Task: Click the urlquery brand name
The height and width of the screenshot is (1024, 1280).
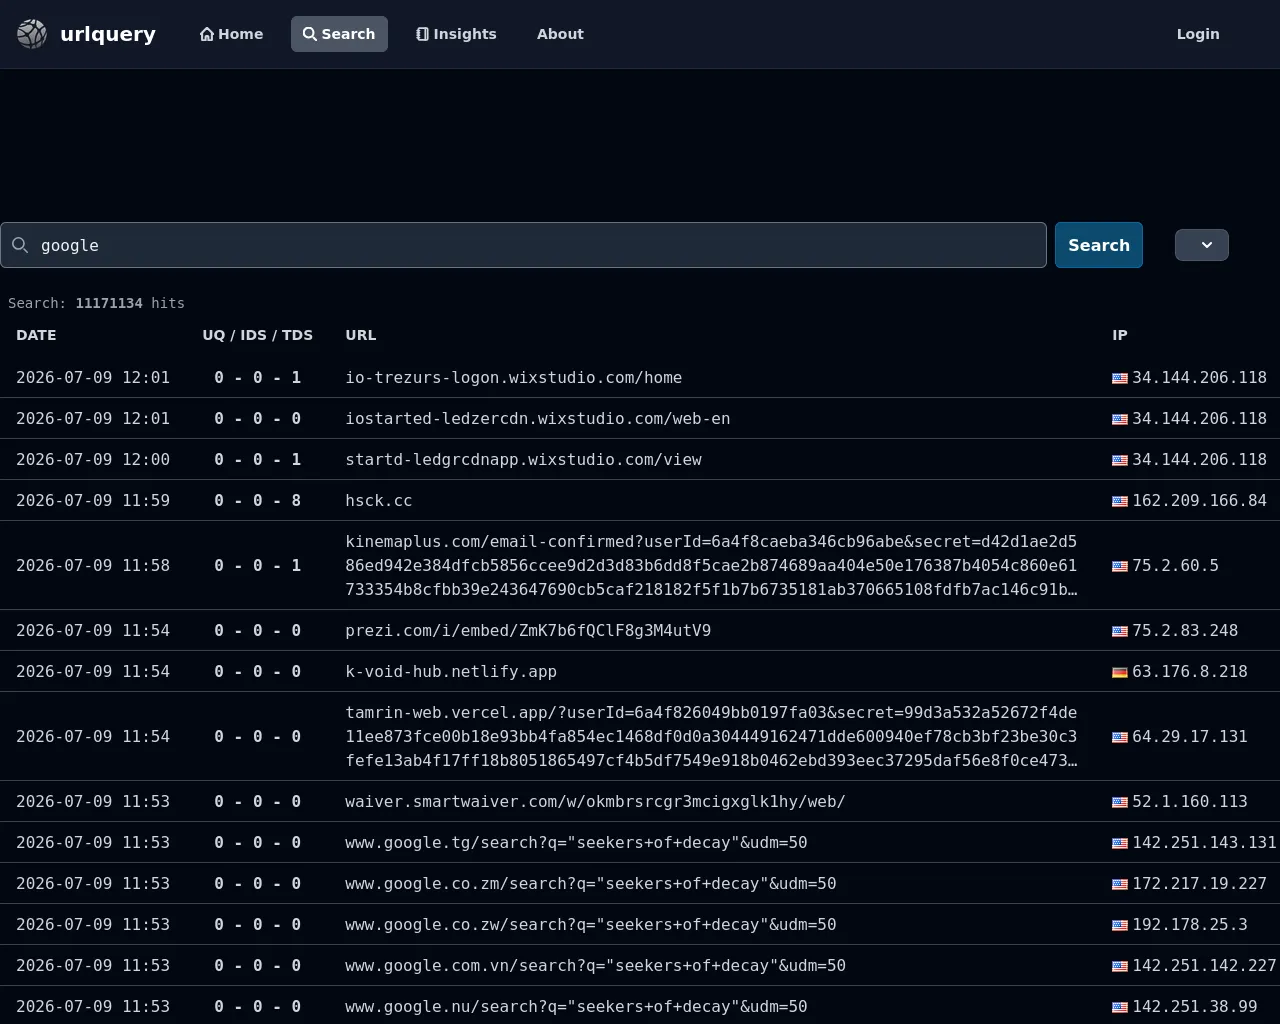Action: 108,34
